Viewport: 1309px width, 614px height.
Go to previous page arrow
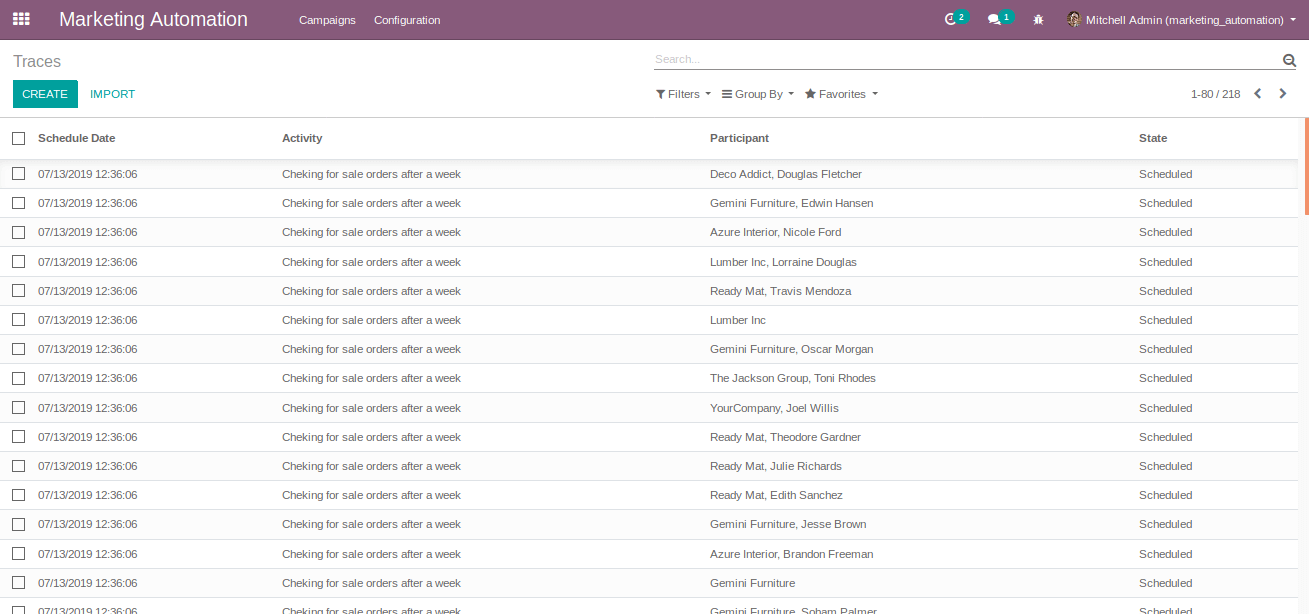[x=1257, y=94]
